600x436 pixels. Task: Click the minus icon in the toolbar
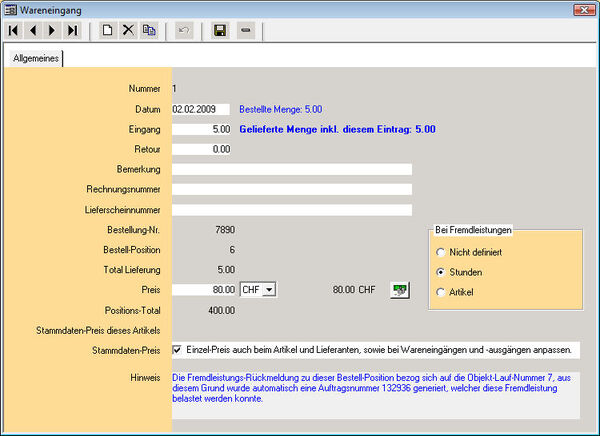pyautogui.click(x=246, y=31)
